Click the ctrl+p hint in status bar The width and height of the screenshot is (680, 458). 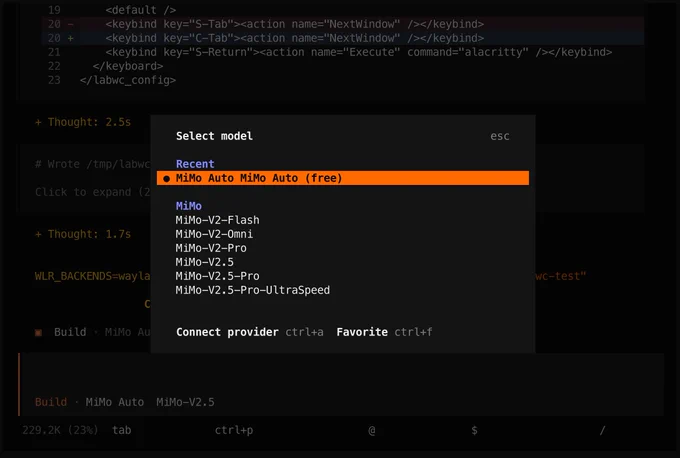(234, 430)
